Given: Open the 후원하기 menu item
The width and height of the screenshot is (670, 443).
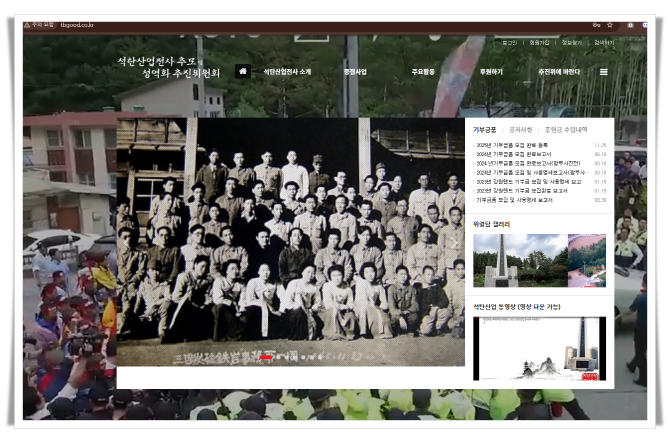Looking at the screenshot, I should tap(491, 72).
